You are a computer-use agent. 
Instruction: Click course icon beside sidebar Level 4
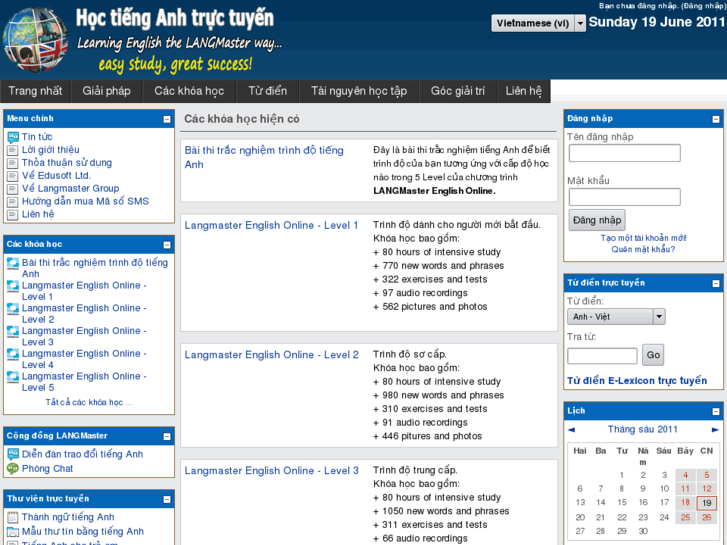(x=13, y=354)
